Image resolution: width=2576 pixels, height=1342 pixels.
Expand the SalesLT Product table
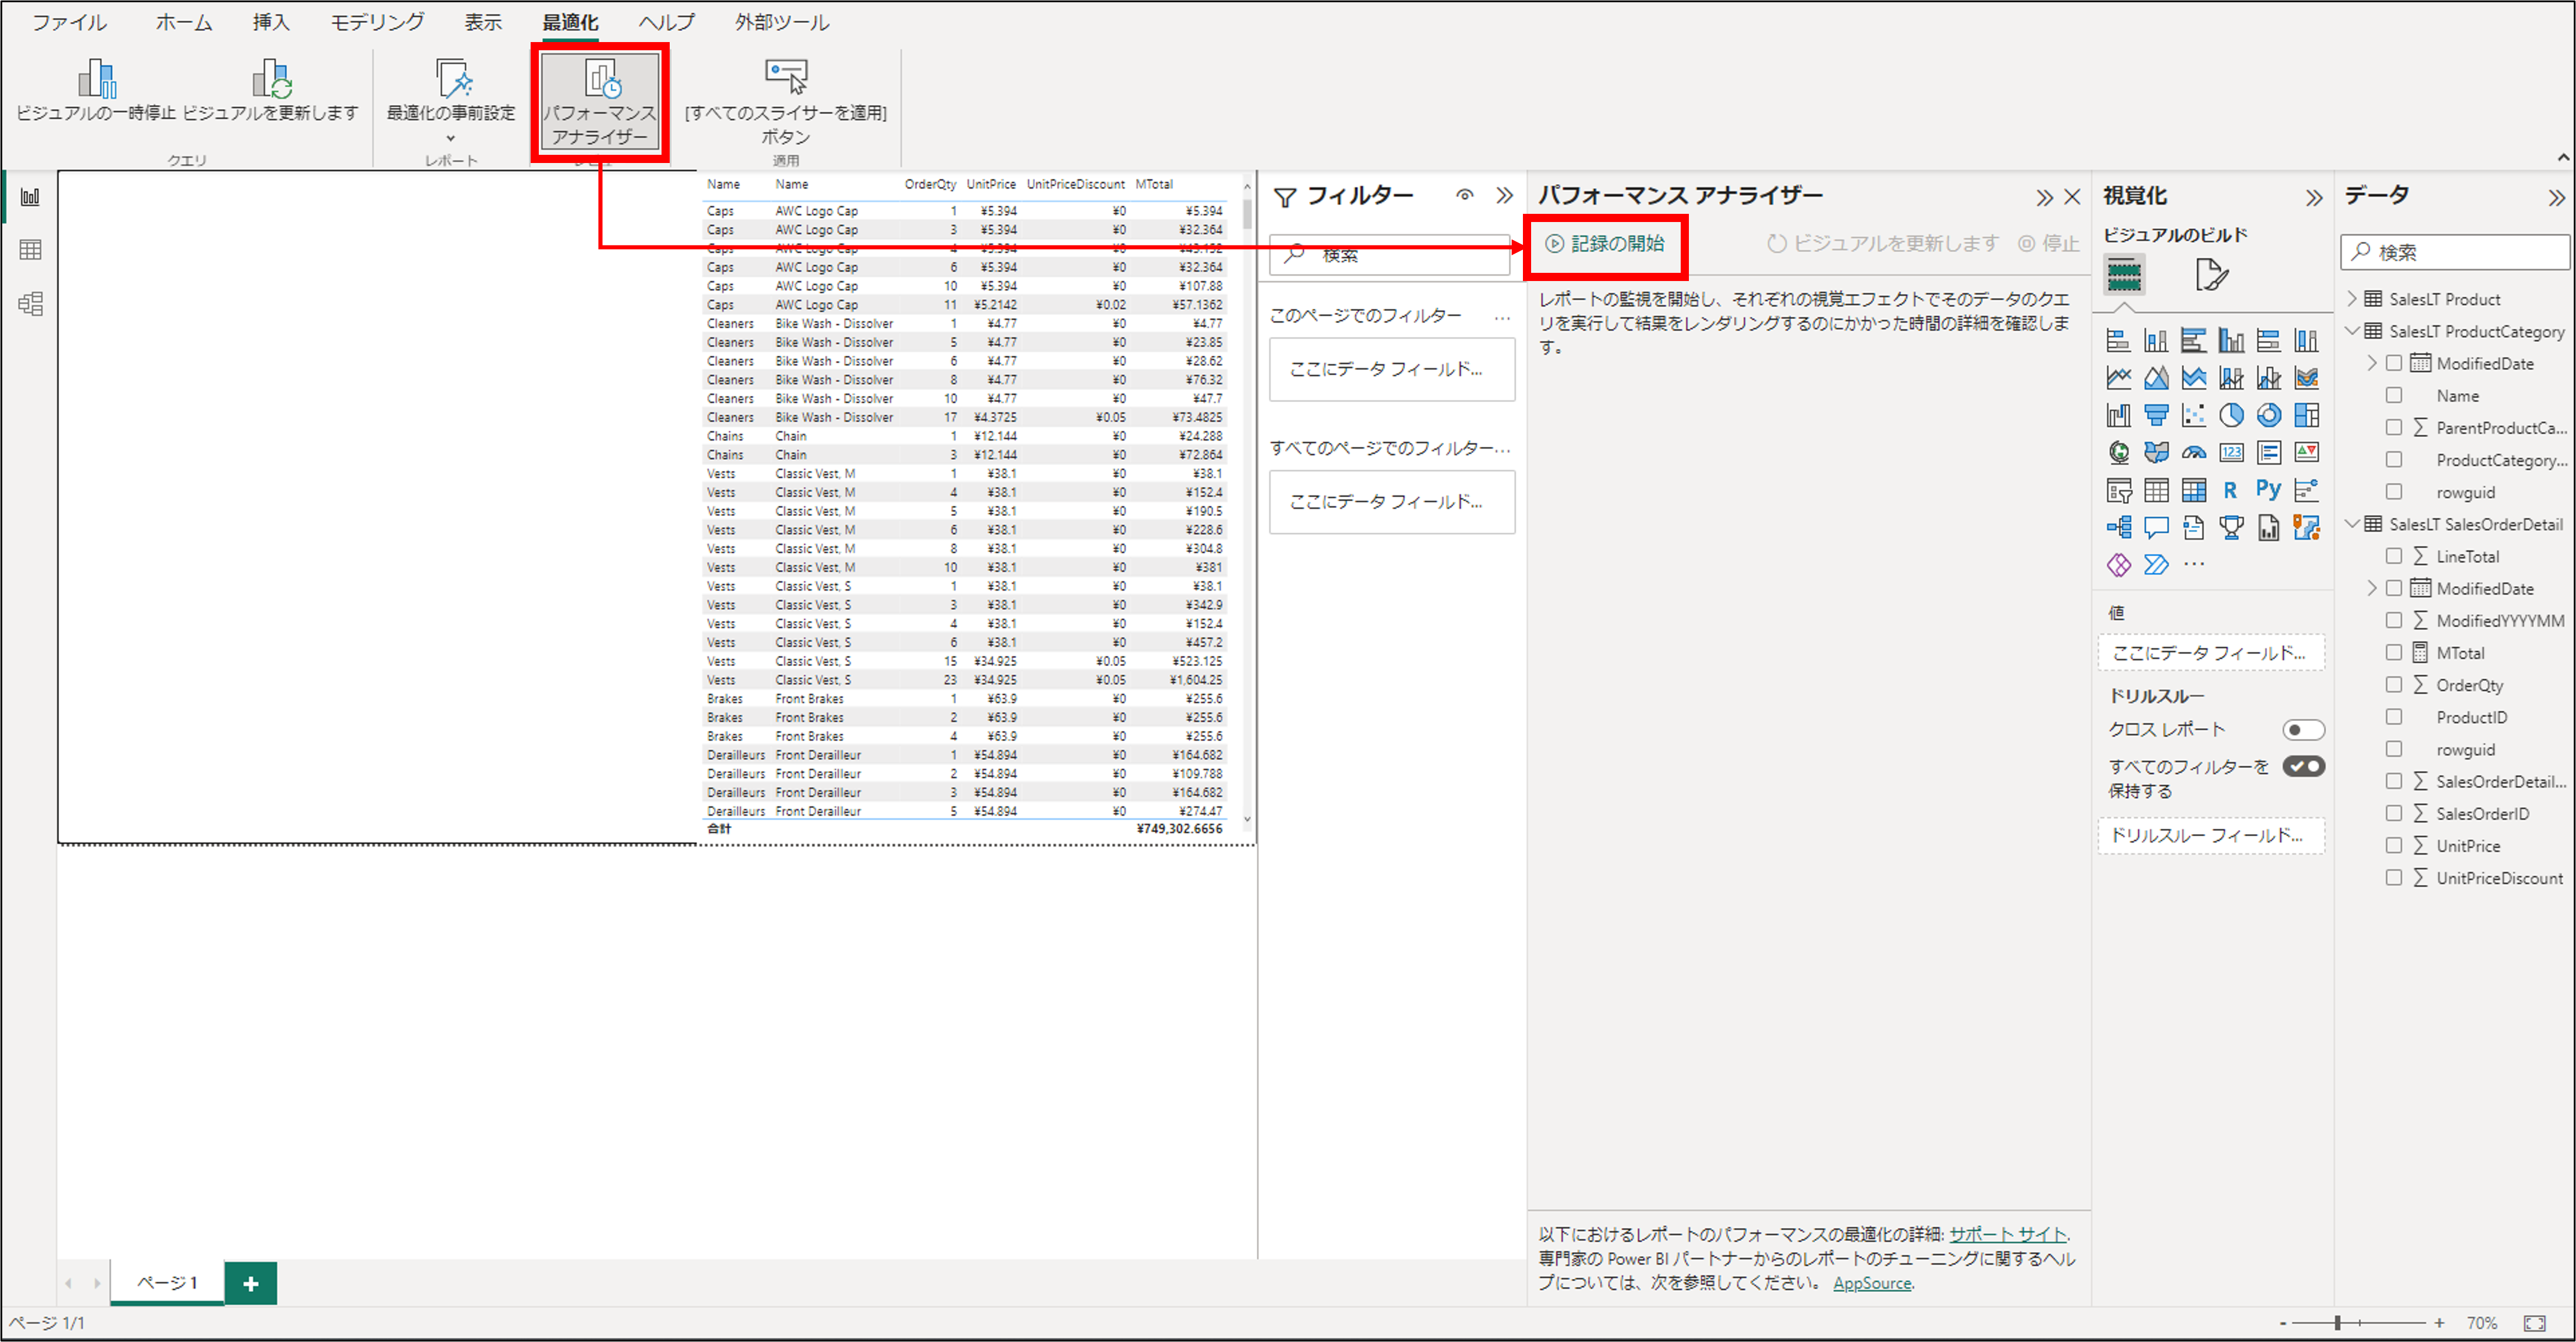pos(2352,299)
